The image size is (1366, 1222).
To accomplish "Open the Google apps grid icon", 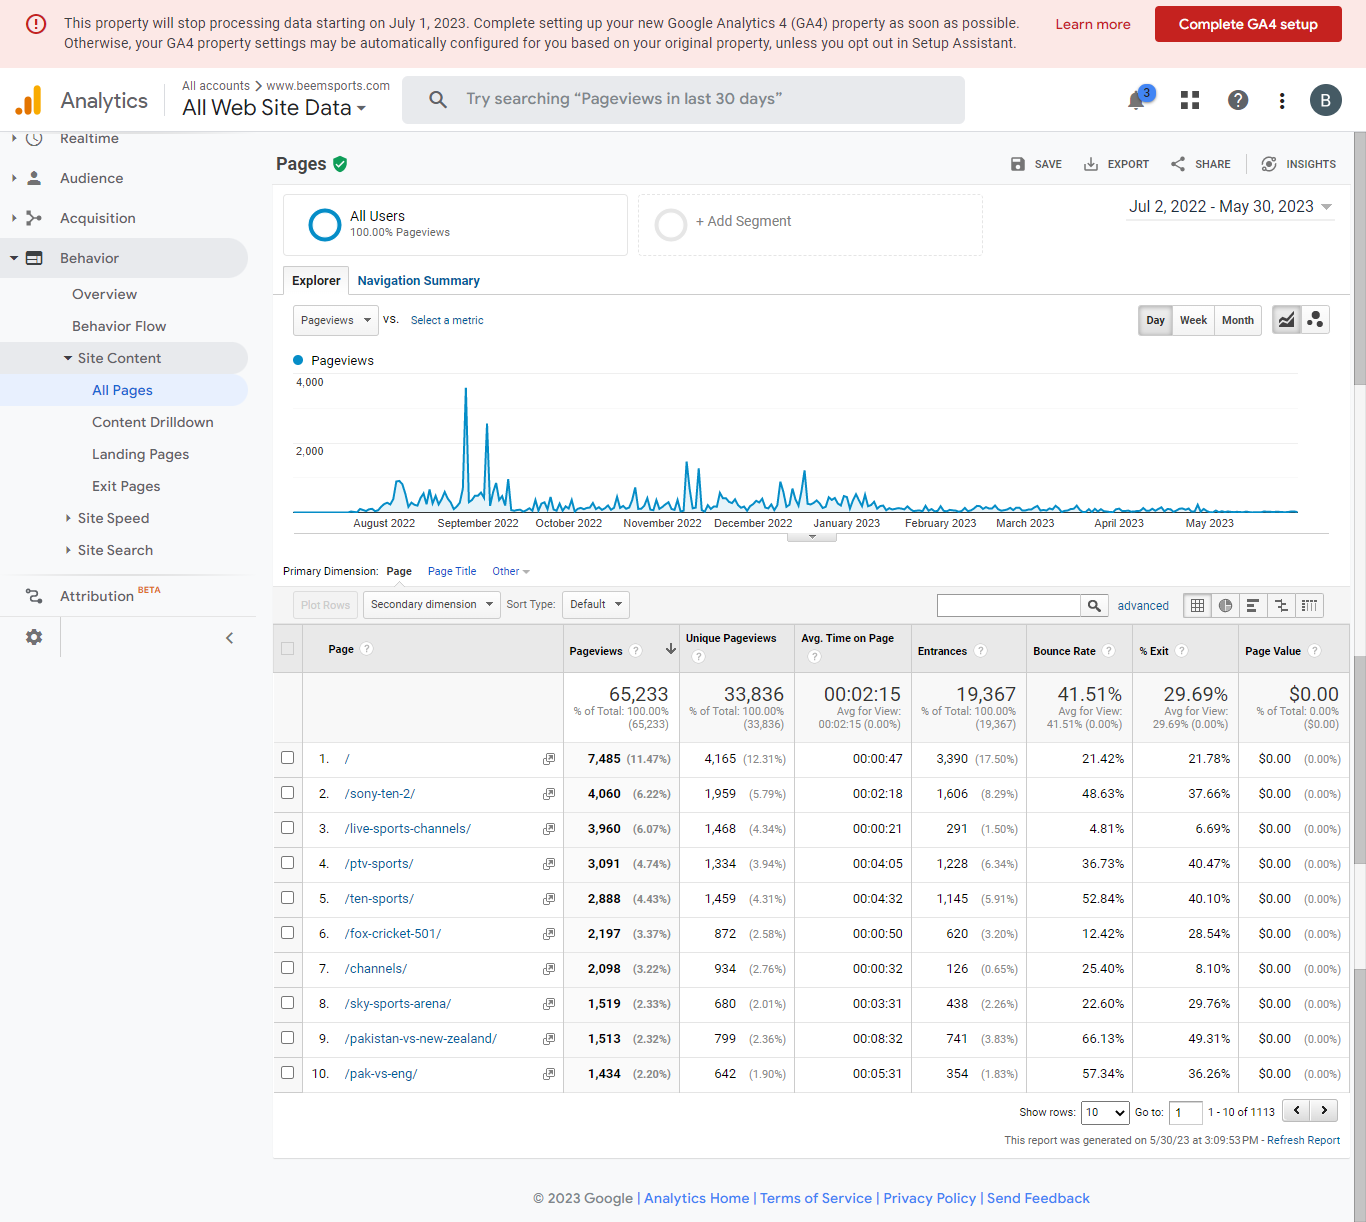I will 1190,100.
